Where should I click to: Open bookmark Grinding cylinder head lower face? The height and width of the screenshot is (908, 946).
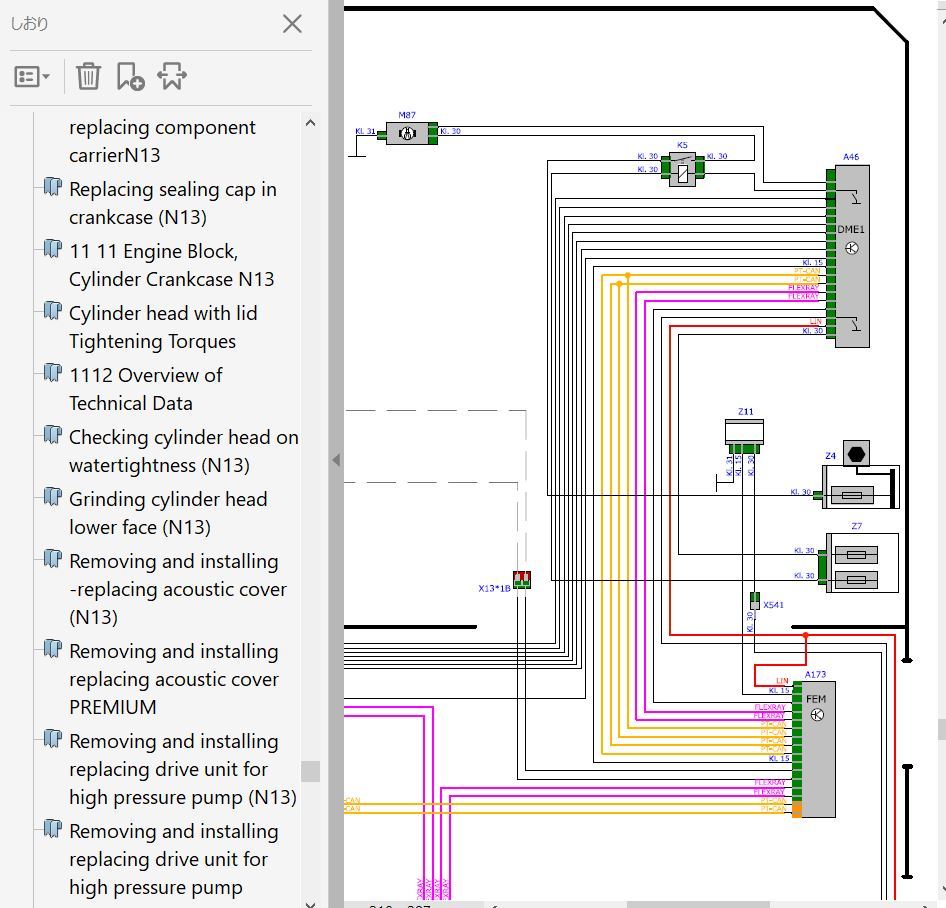click(168, 513)
